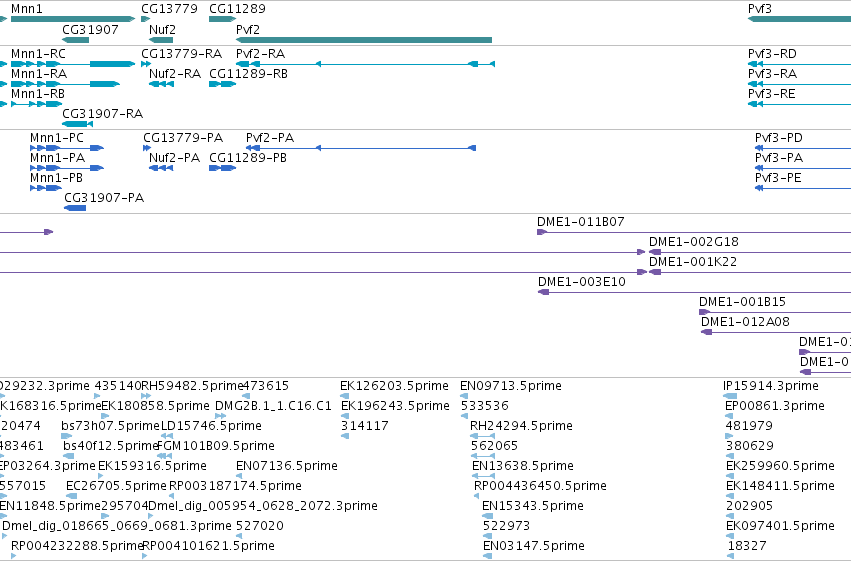Select the Nuf2-PA protein arrows
851x561 pixels.
tap(161, 168)
